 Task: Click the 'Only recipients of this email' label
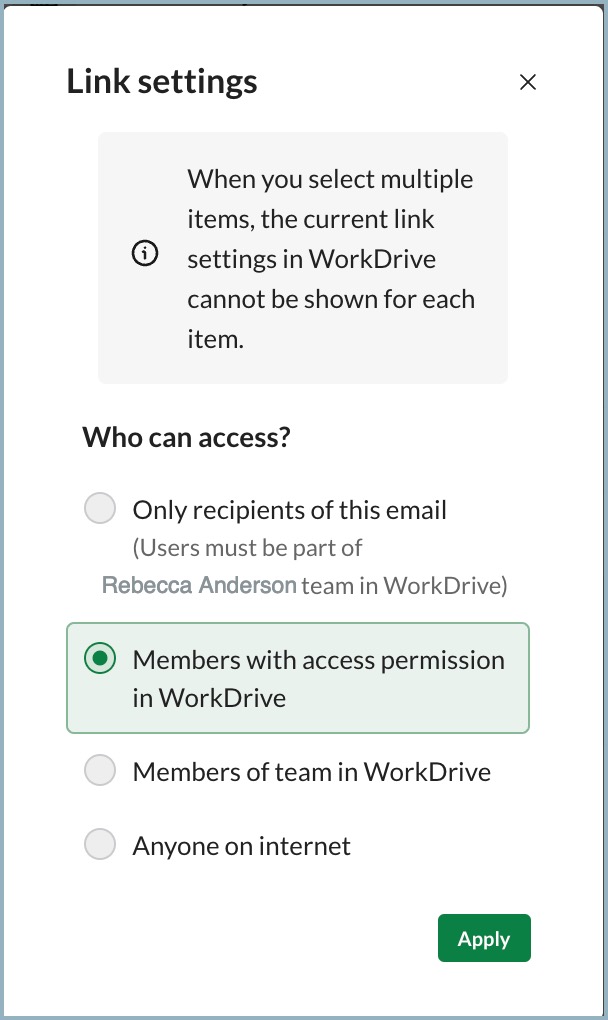pyautogui.click(x=289, y=510)
